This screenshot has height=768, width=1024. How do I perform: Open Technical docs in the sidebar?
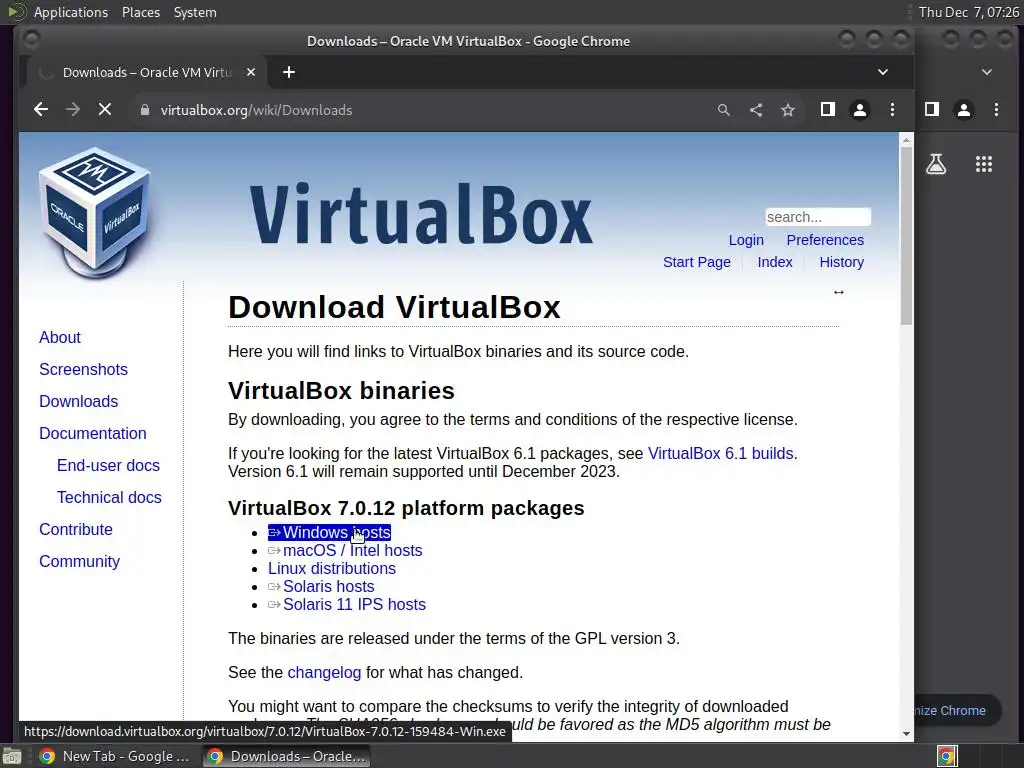108,498
